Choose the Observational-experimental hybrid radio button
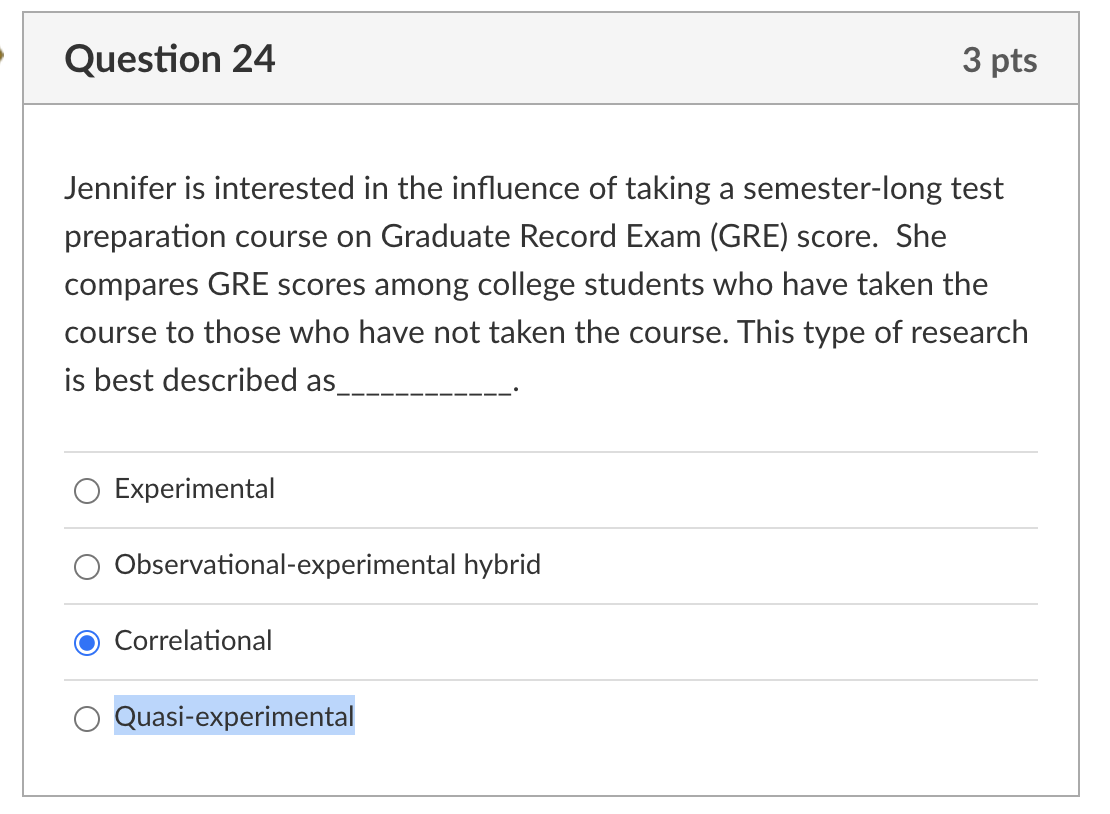This screenshot has height=814, width=1110. coord(88,566)
